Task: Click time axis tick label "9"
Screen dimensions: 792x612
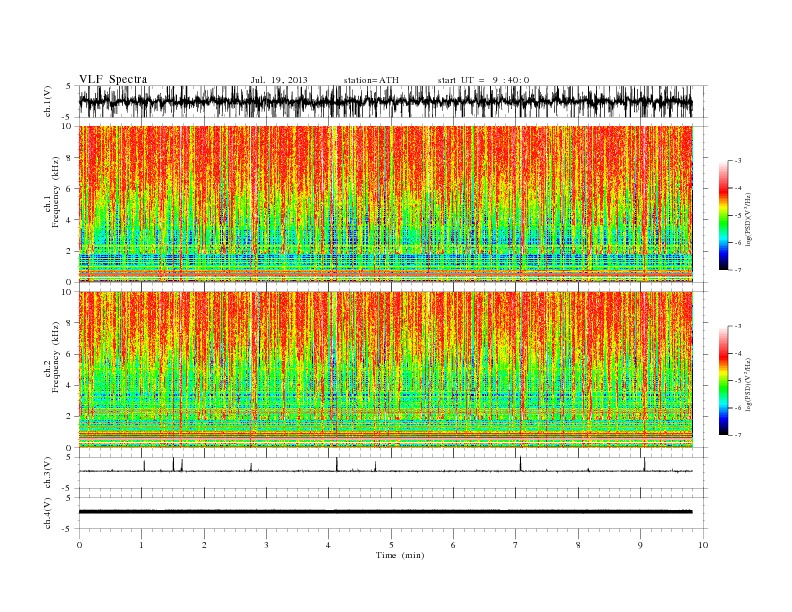Action: (640, 545)
